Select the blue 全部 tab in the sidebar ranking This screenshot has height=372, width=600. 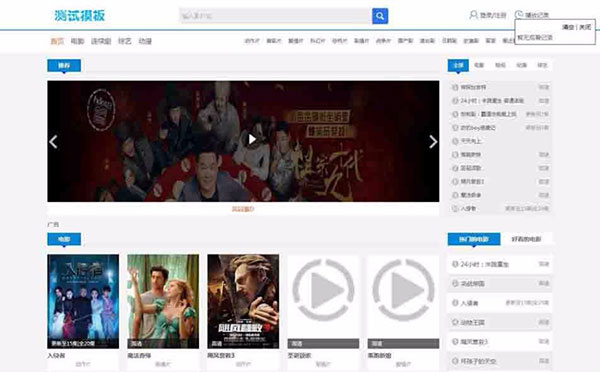click(x=458, y=65)
